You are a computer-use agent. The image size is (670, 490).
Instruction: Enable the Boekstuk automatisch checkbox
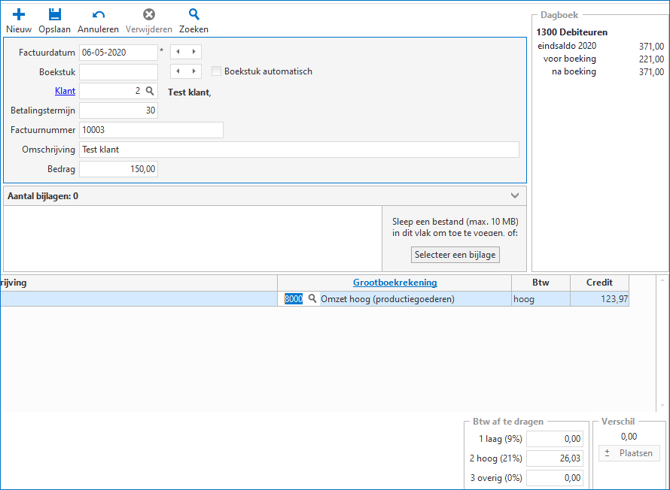[216, 72]
